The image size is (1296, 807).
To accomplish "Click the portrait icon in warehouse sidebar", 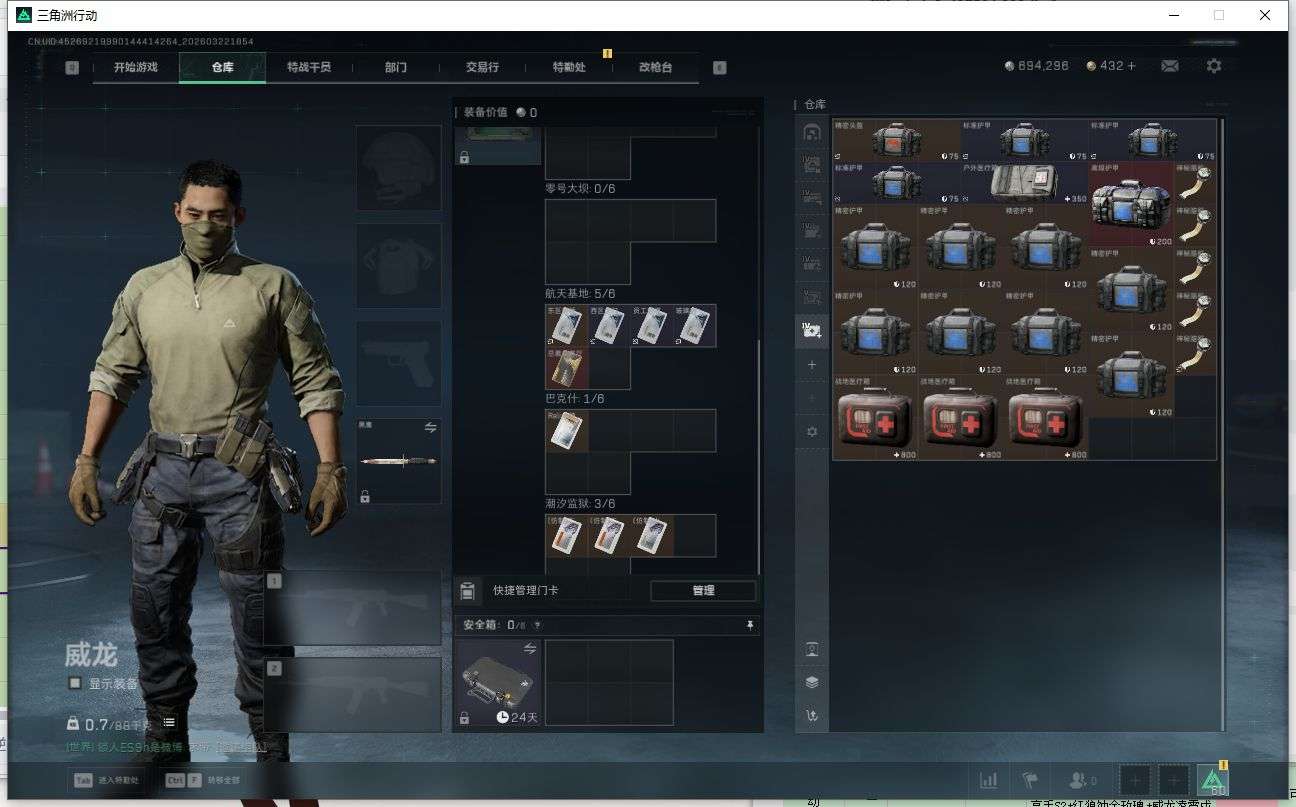I will coord(812,650).
